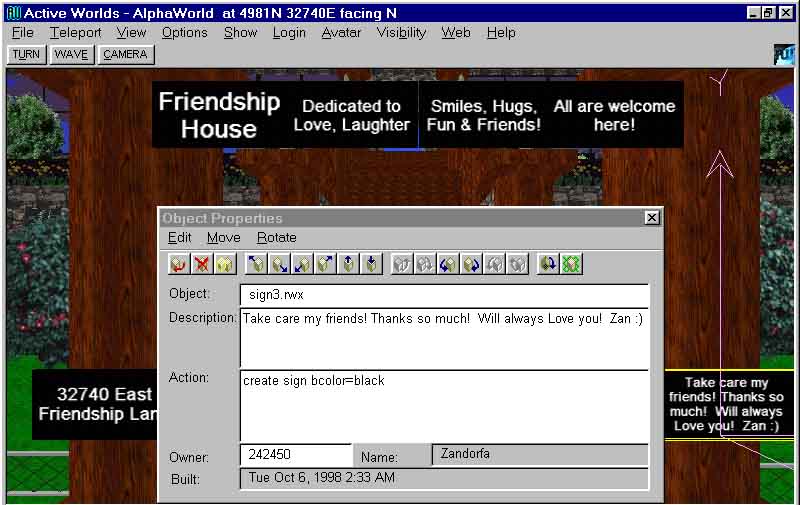
Task: Click the 'Owner:' label
Action: (189, 457)
